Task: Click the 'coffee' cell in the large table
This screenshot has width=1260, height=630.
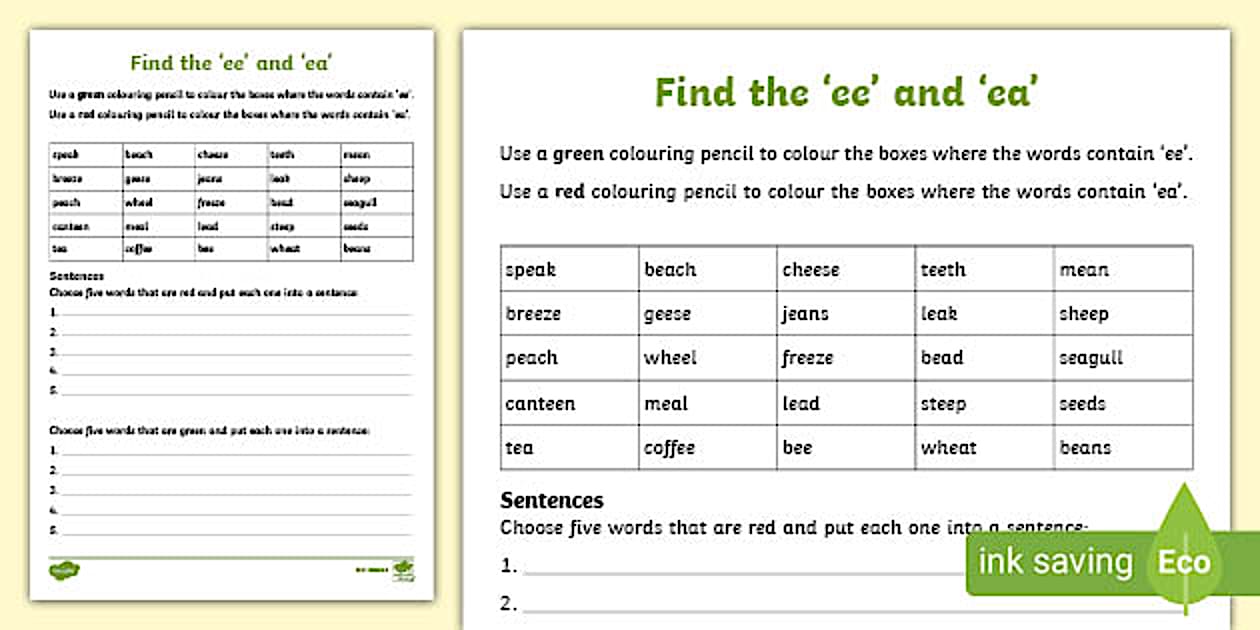Action: click(x=707, y=448)
